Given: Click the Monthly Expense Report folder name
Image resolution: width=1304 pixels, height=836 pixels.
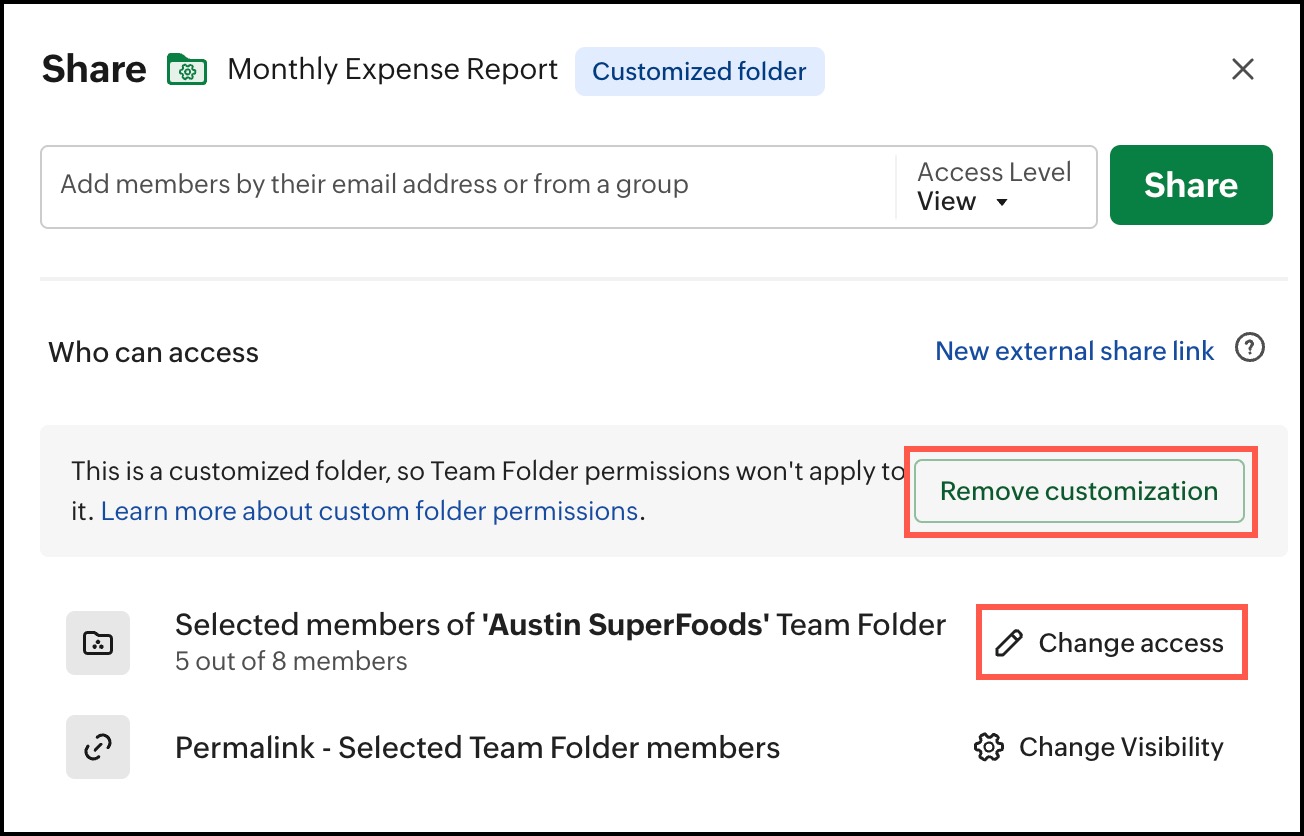Looking at the screenshot, I should point(392,70).
